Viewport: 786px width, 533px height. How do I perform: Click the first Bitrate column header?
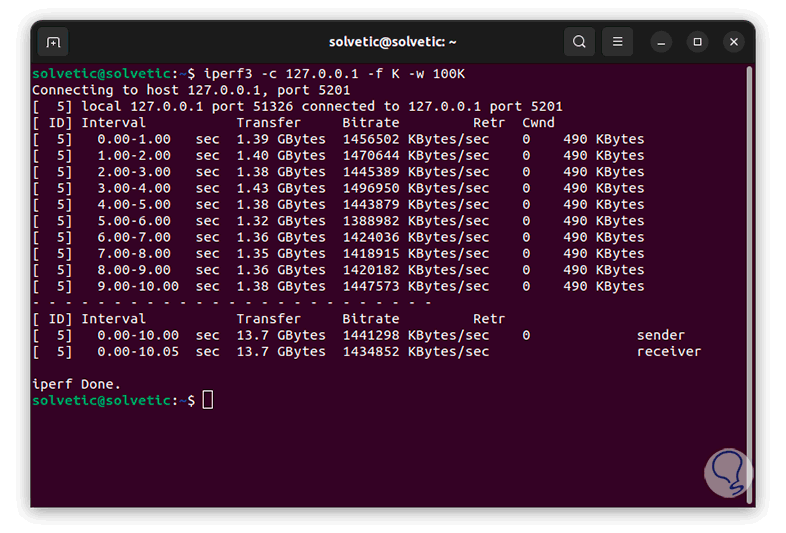371,123
